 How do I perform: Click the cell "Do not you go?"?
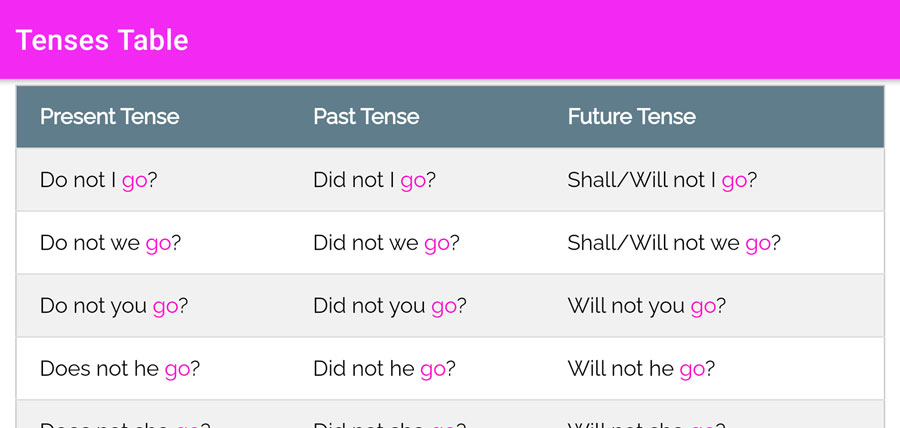pyautogui.click(x=114, y=306)
